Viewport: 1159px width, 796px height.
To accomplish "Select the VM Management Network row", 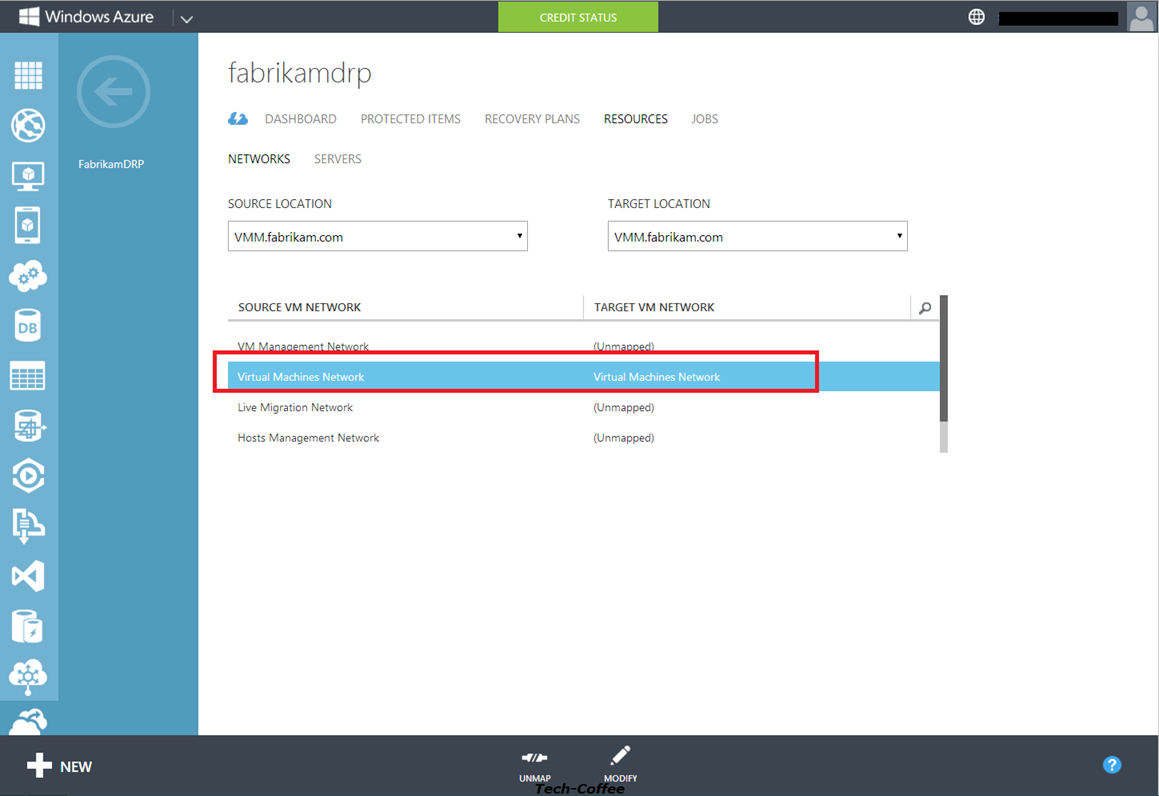I will click(x=583, y=346).
